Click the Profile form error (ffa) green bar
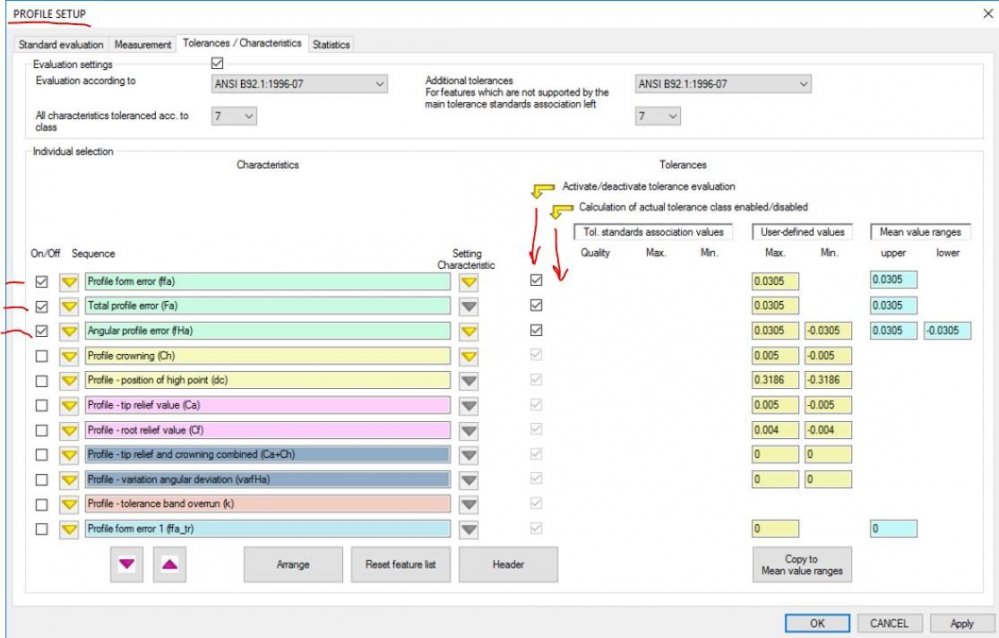The height and width of the screenshot is (638, 999). coord(267,282)
